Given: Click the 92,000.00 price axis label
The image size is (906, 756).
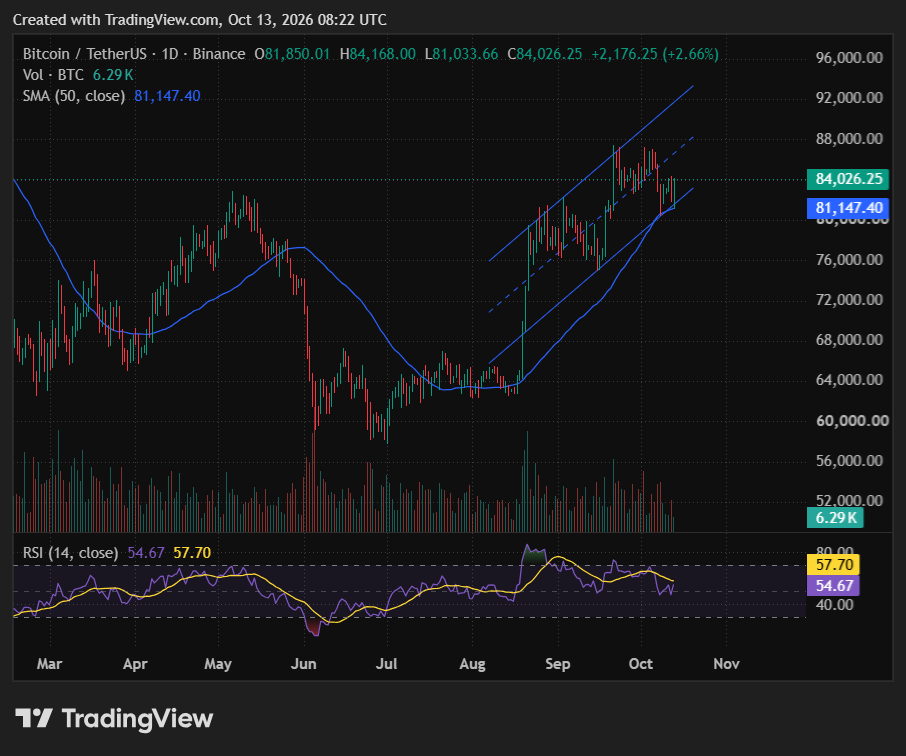Looking at the screenshot, I should pyautogui.click(x=849, y=98).
